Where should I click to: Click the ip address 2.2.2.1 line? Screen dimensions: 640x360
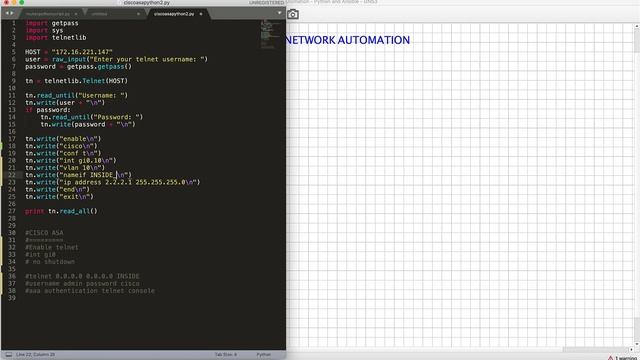coord(113,182)
